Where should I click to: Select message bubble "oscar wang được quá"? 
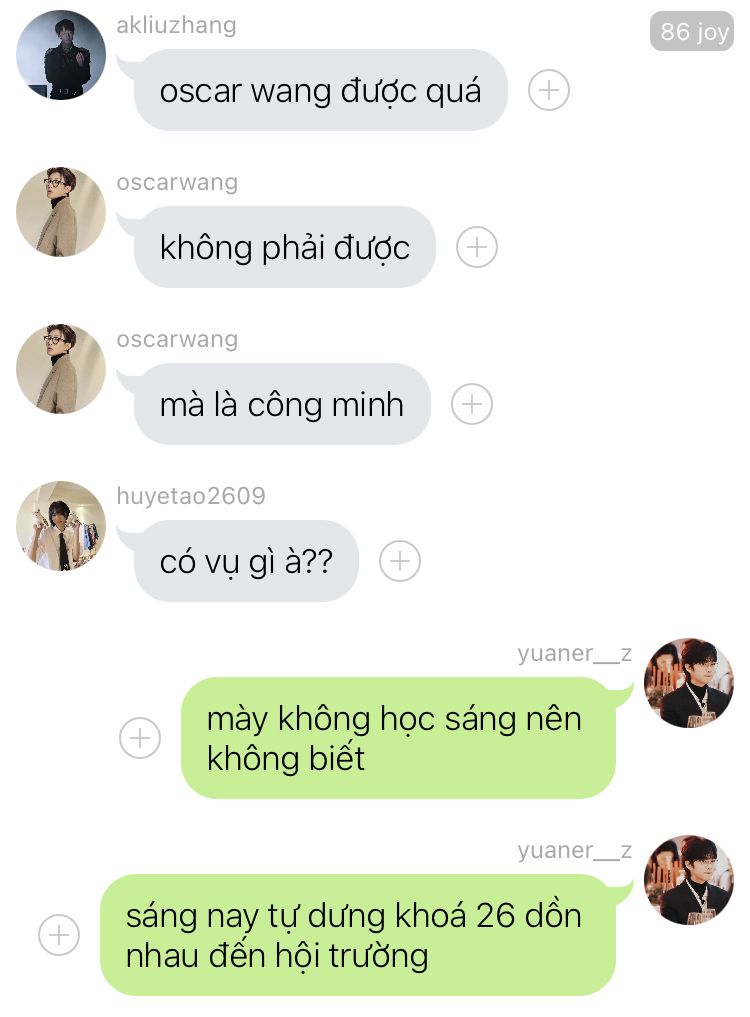(x=321, y=90)
